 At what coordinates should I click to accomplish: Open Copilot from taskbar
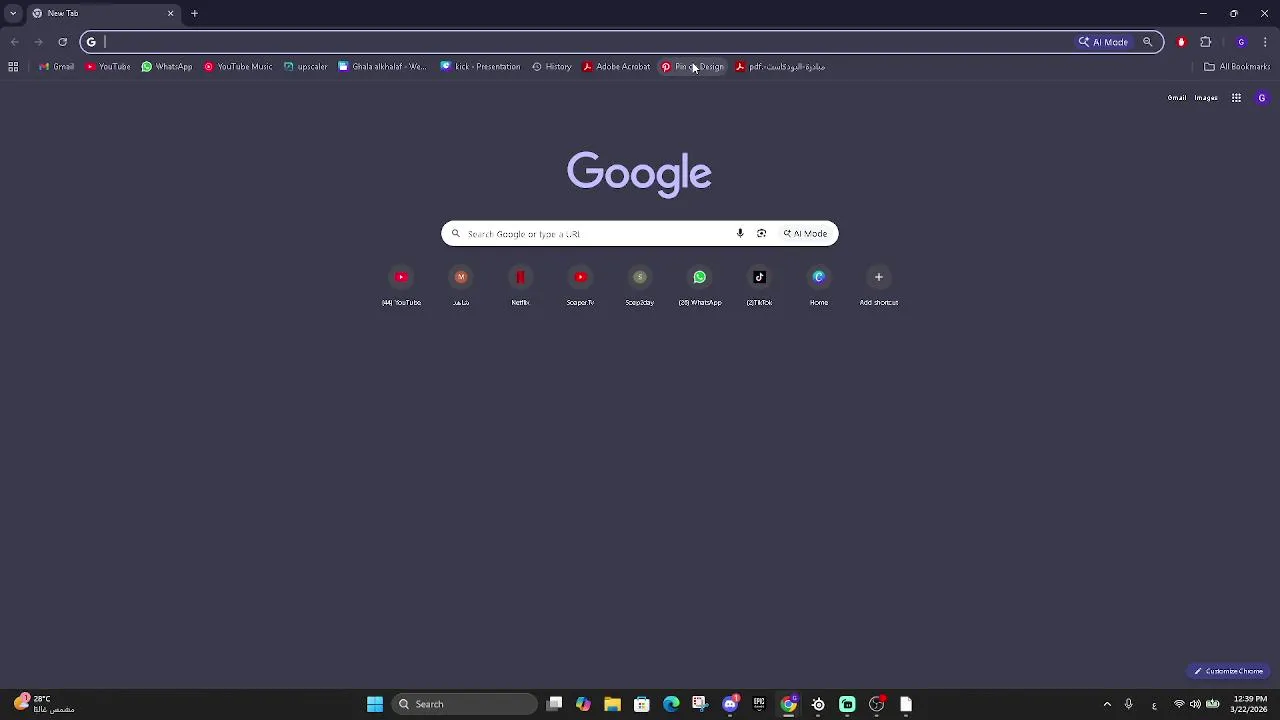click(583, 704)
